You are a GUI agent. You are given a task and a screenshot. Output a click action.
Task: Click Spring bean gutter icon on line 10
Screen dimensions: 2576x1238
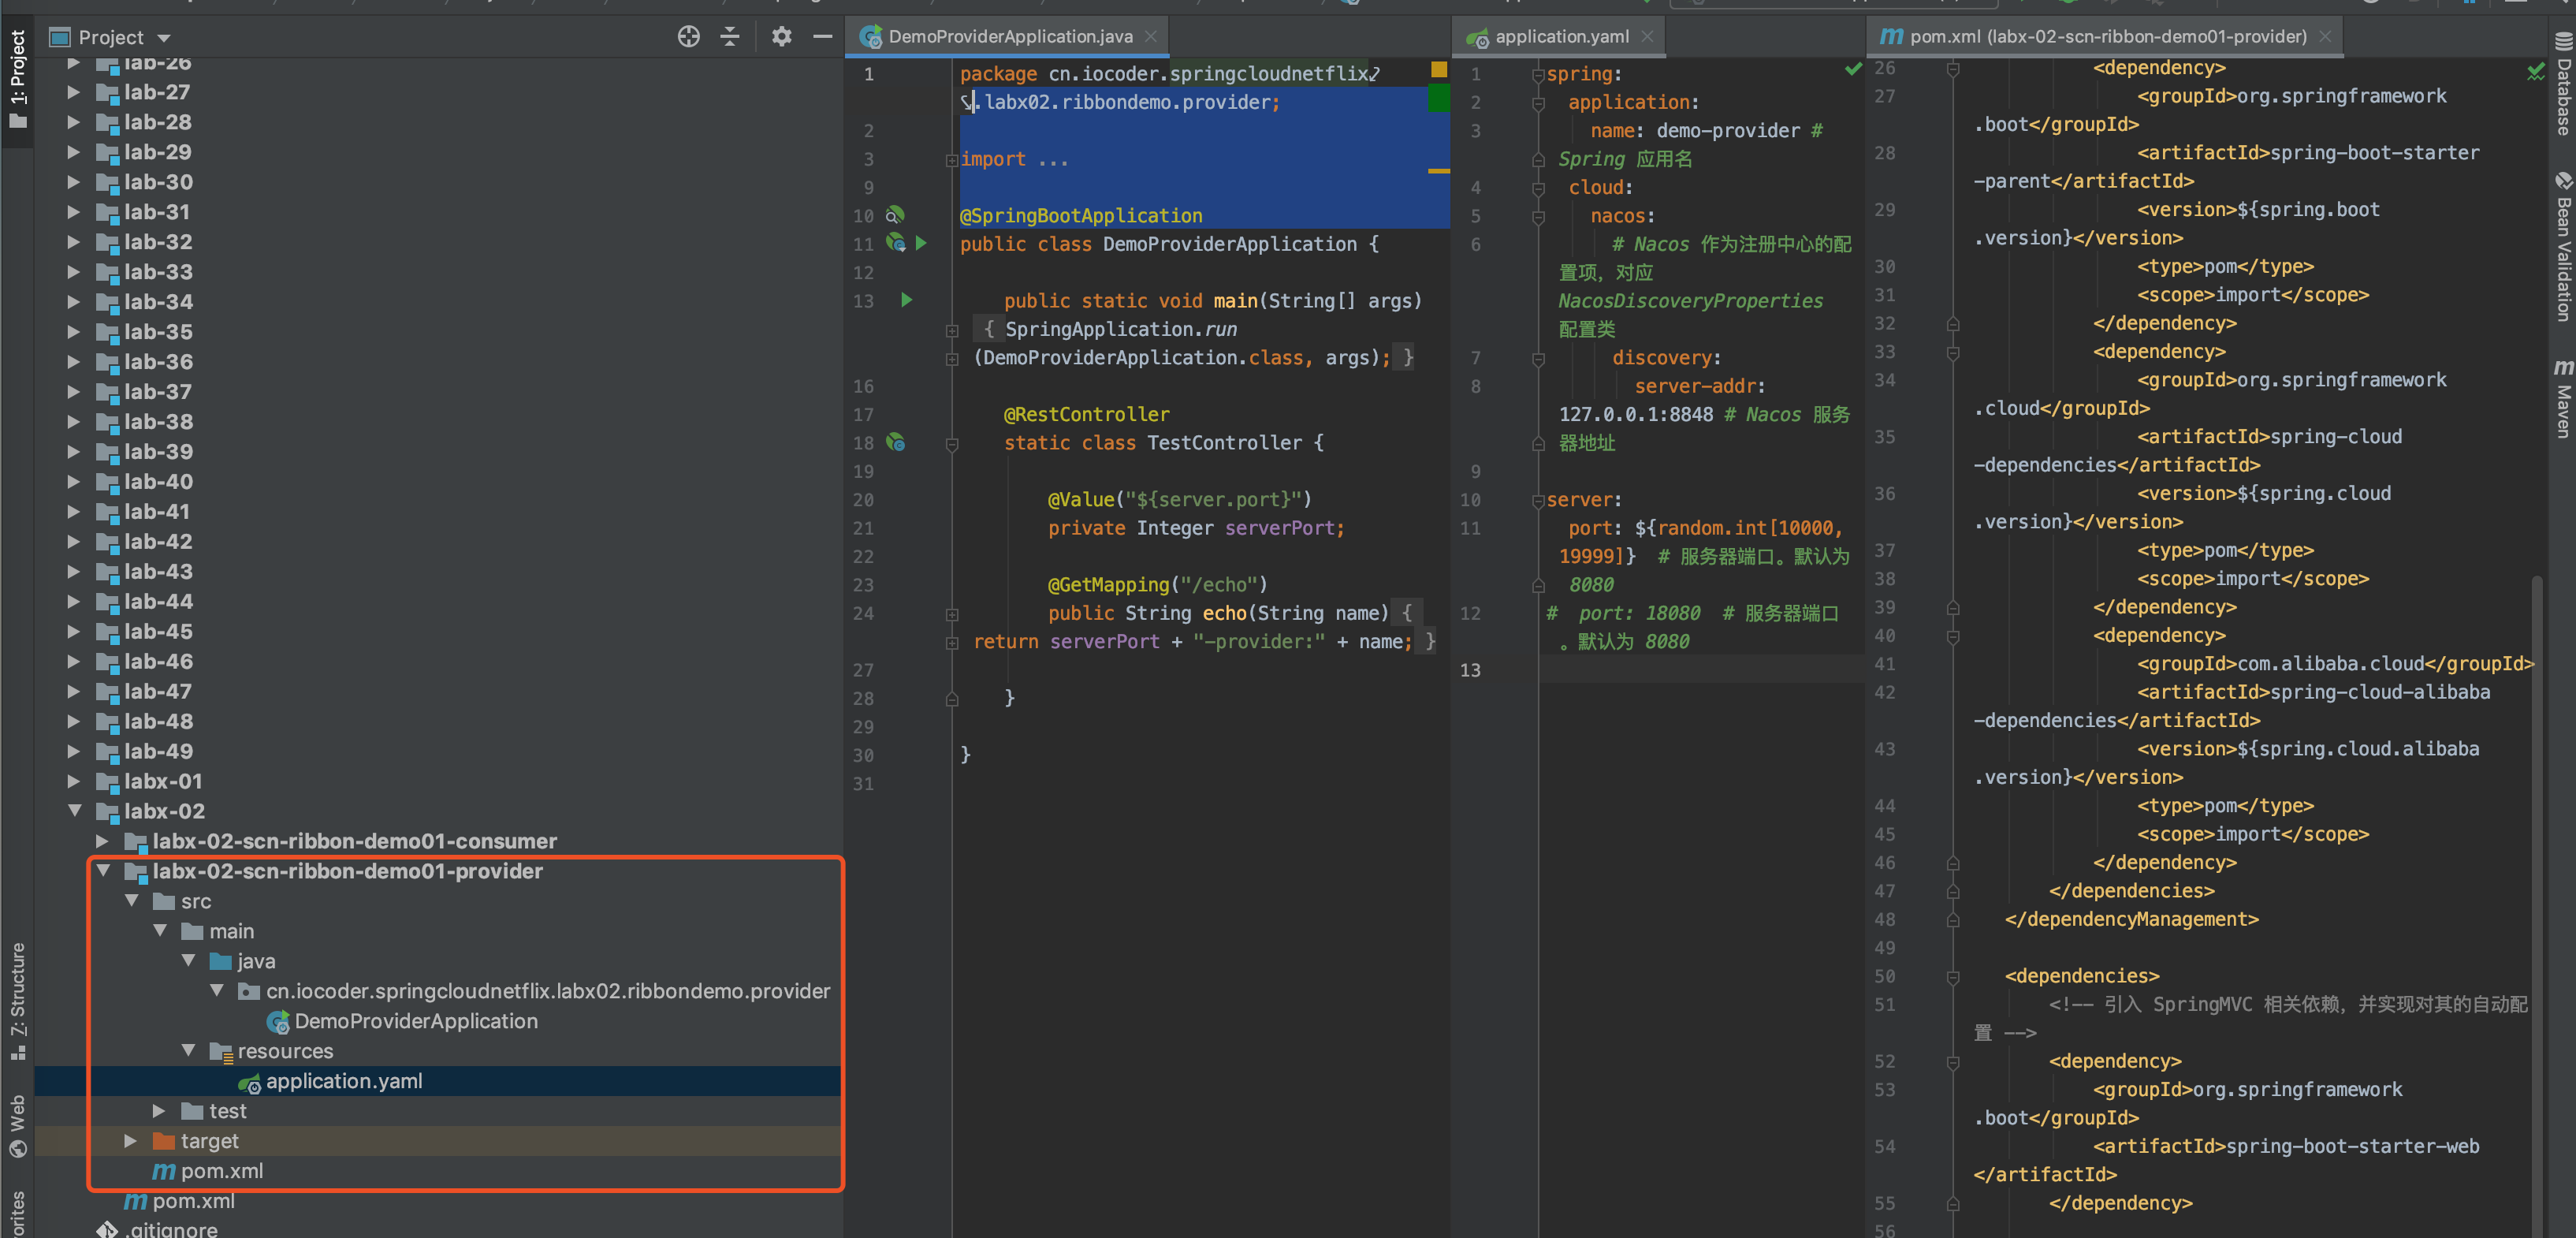point(895,215)
